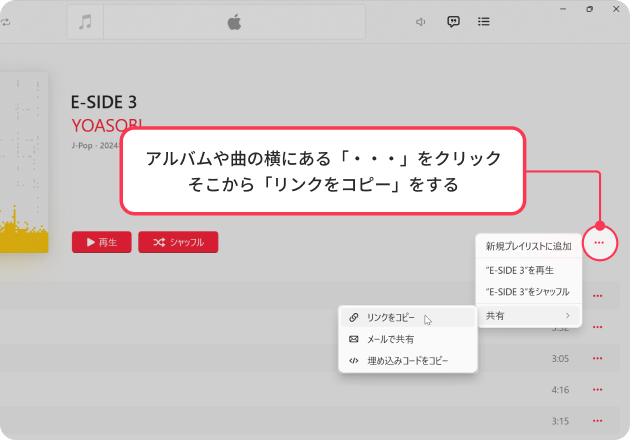The width and height of the screenshot is (630, 440).
Task: Open the playing next queue list icon
Action: tap(484, 21)
